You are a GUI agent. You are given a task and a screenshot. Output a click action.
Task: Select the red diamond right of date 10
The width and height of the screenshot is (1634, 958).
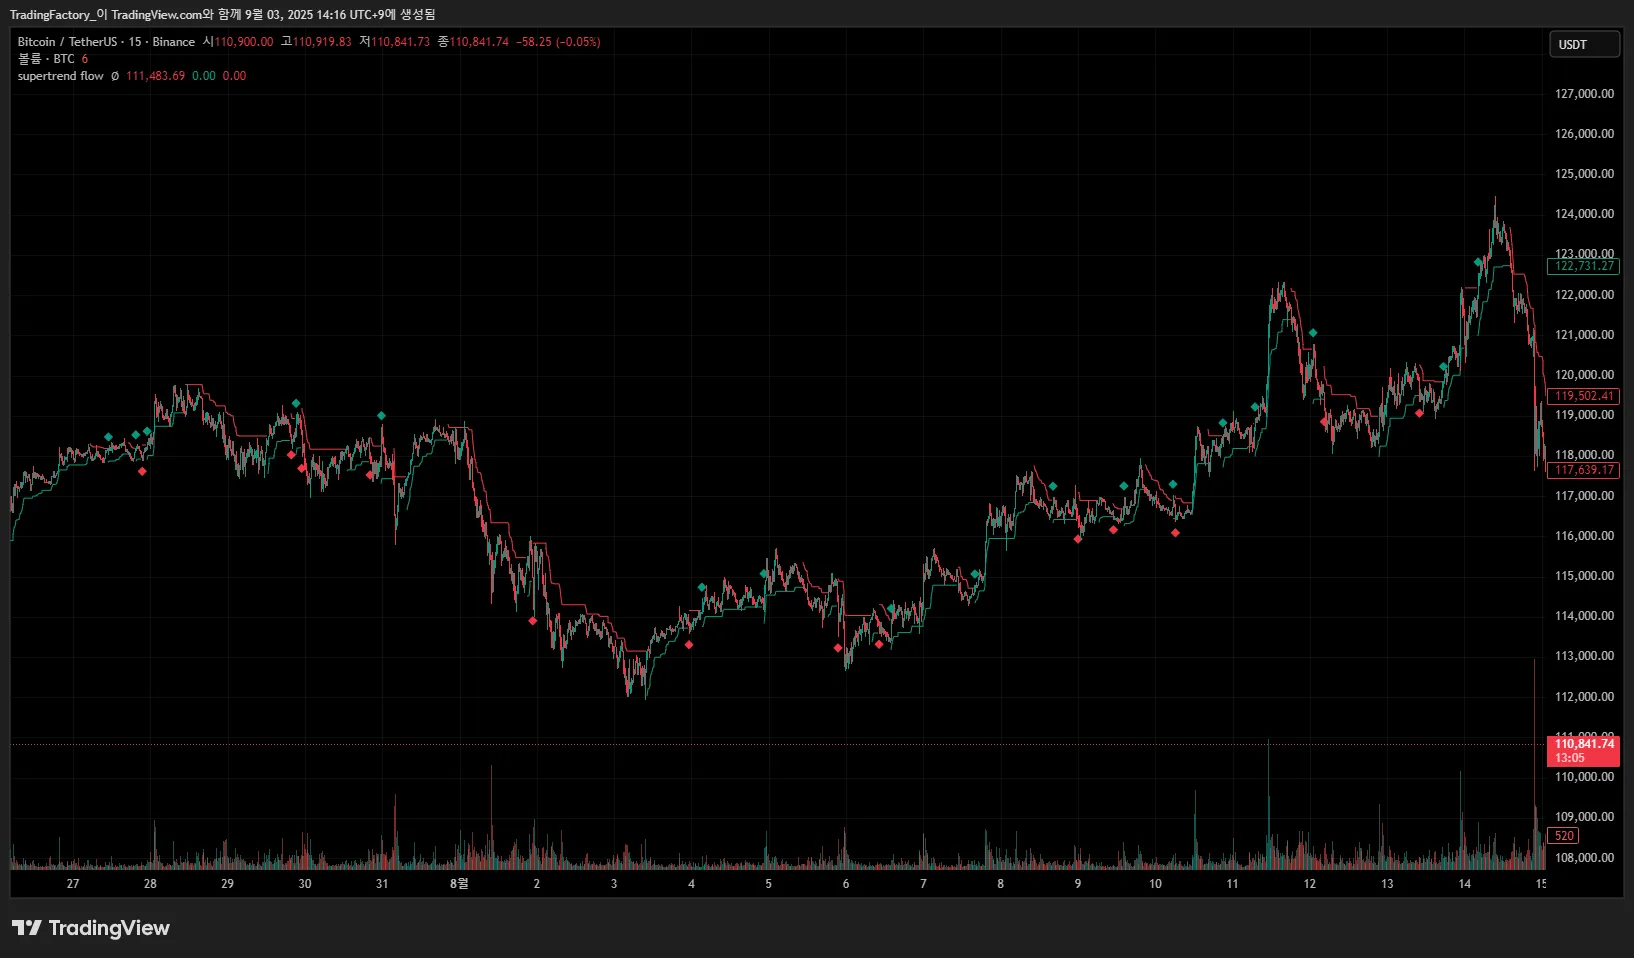[1175, 533]
